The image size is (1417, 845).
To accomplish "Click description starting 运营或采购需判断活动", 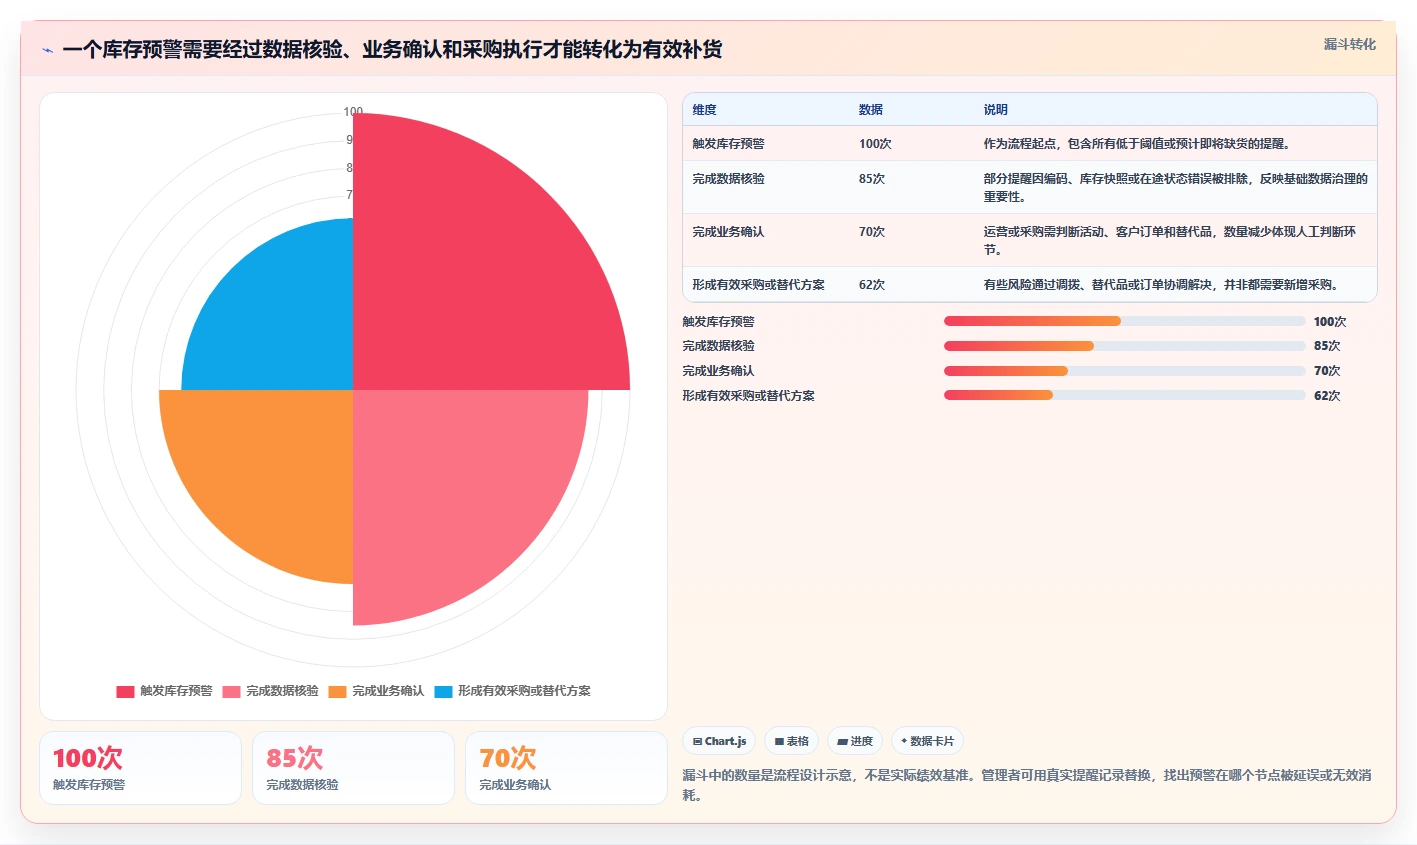I will click(1170, 241).
